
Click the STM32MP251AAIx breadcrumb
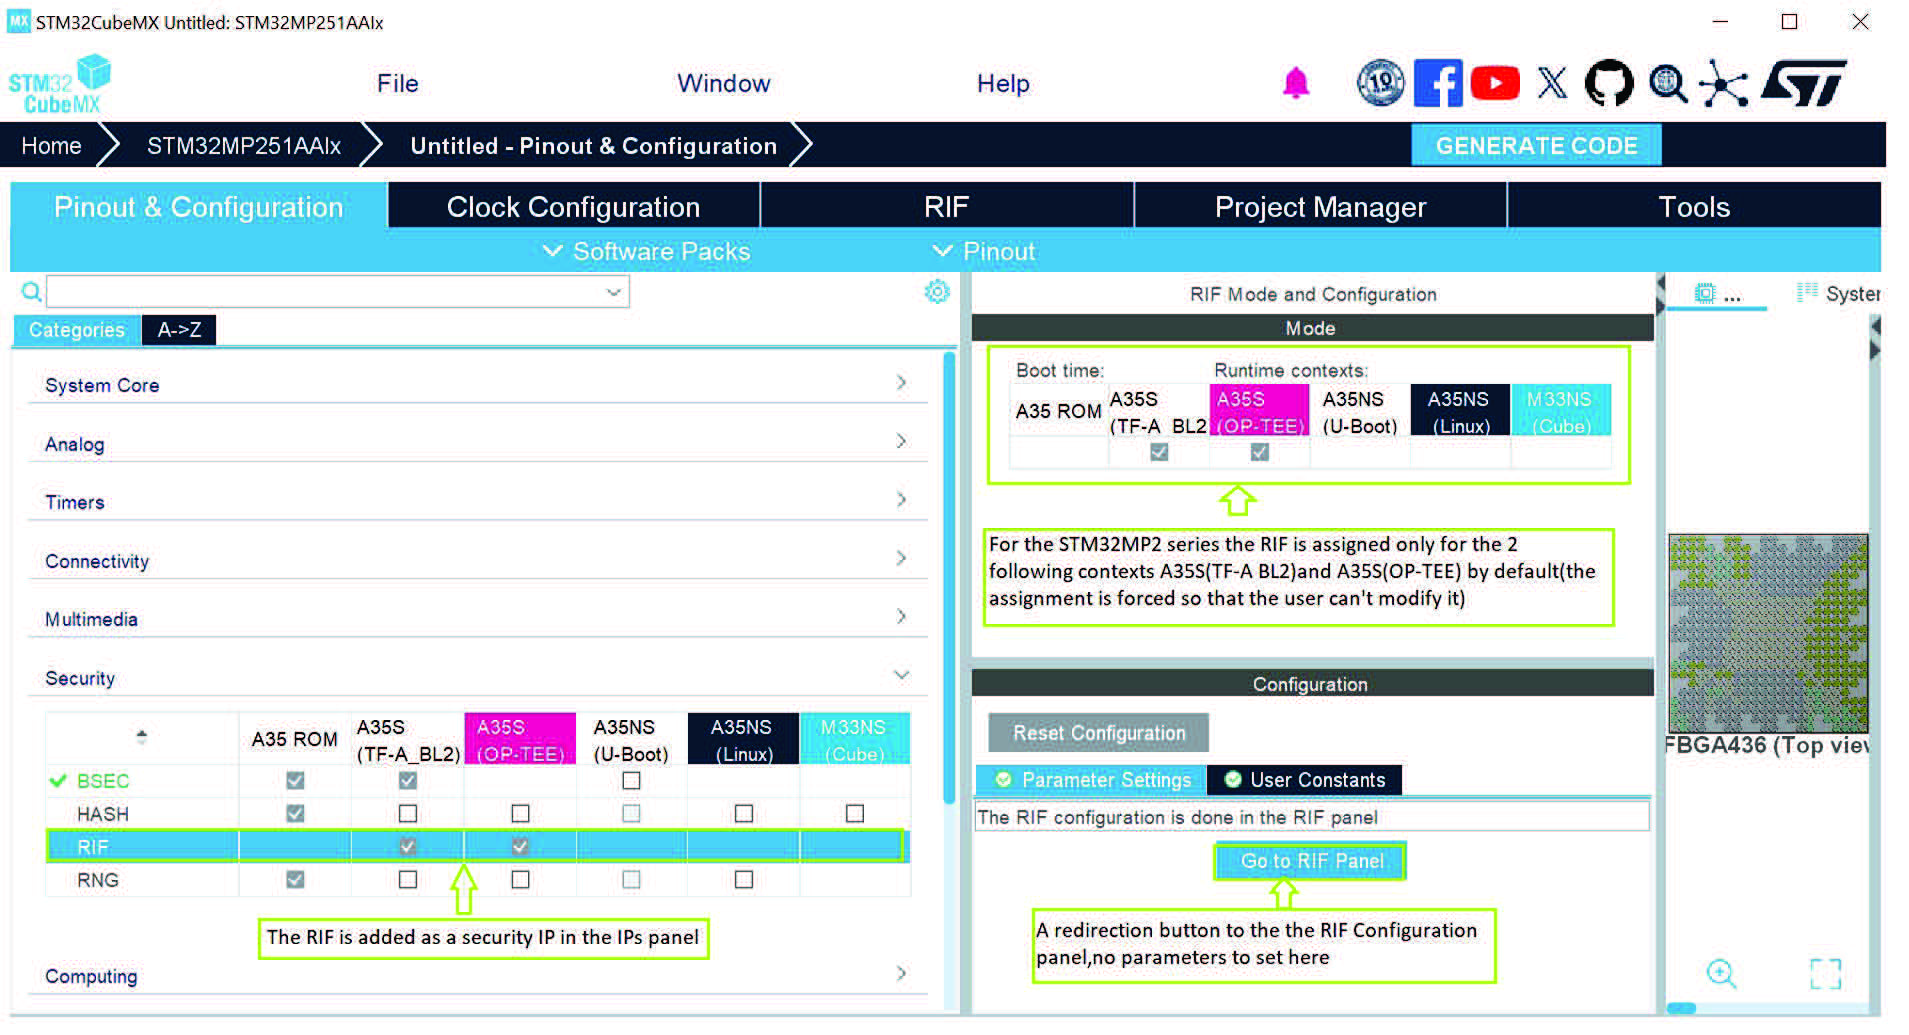(244, 146)
